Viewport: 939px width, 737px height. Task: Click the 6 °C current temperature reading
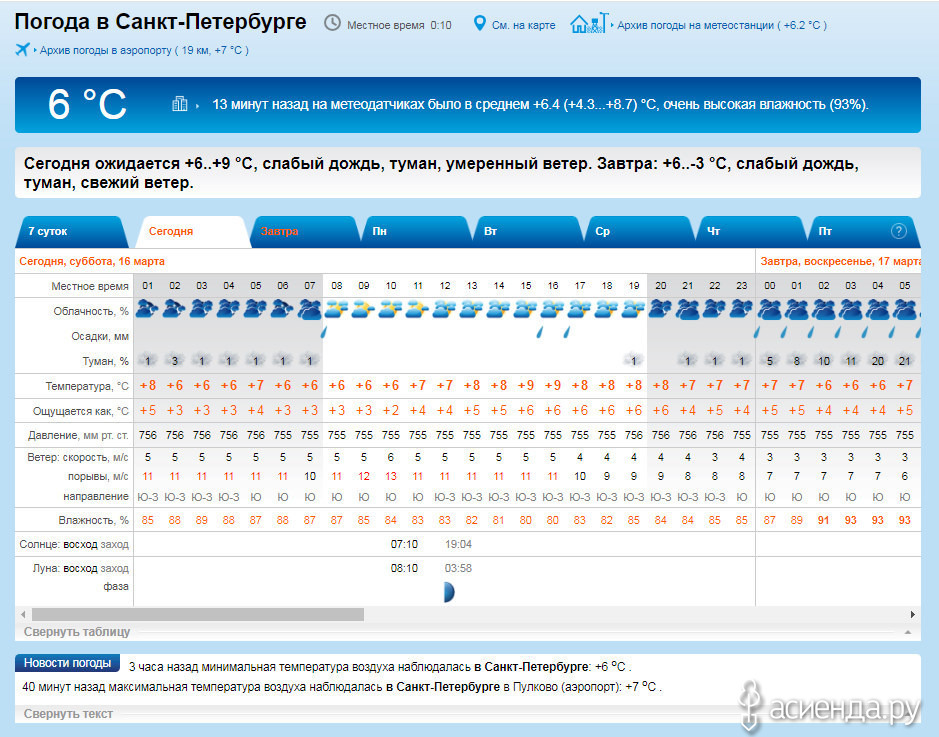point(87,104)
